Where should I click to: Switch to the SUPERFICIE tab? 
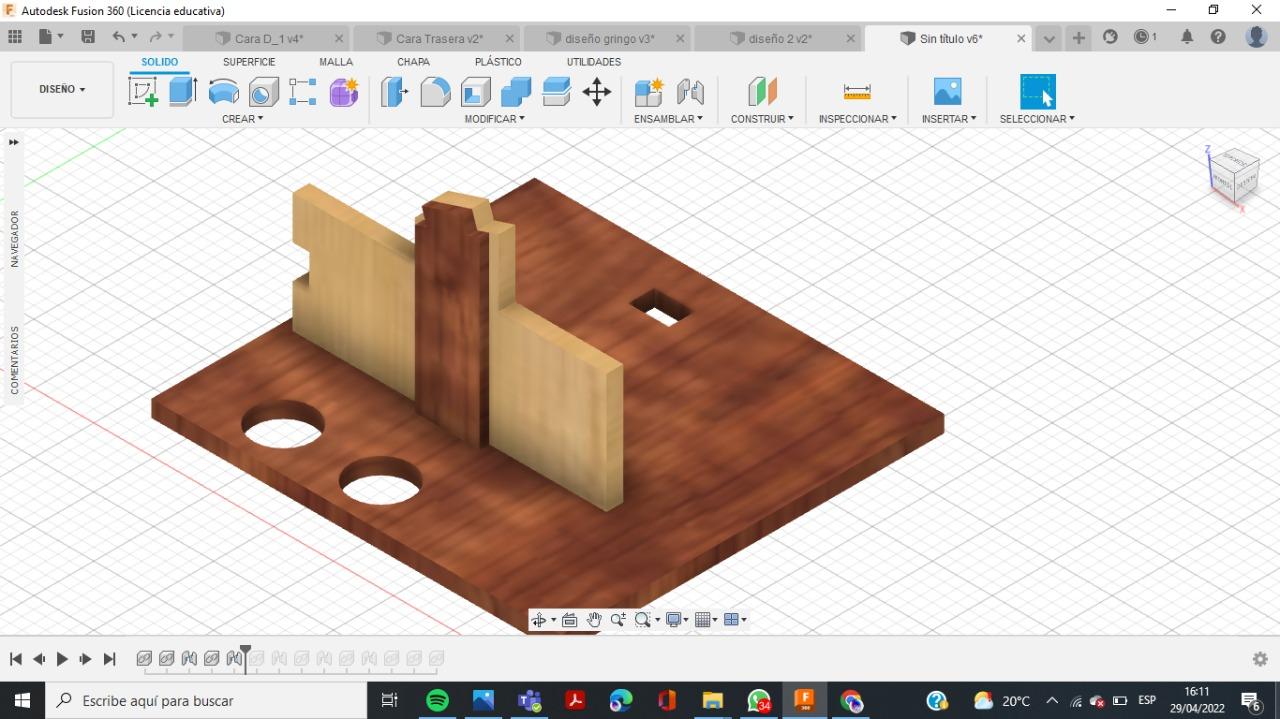pyautogui.click(x=249, y=62)
